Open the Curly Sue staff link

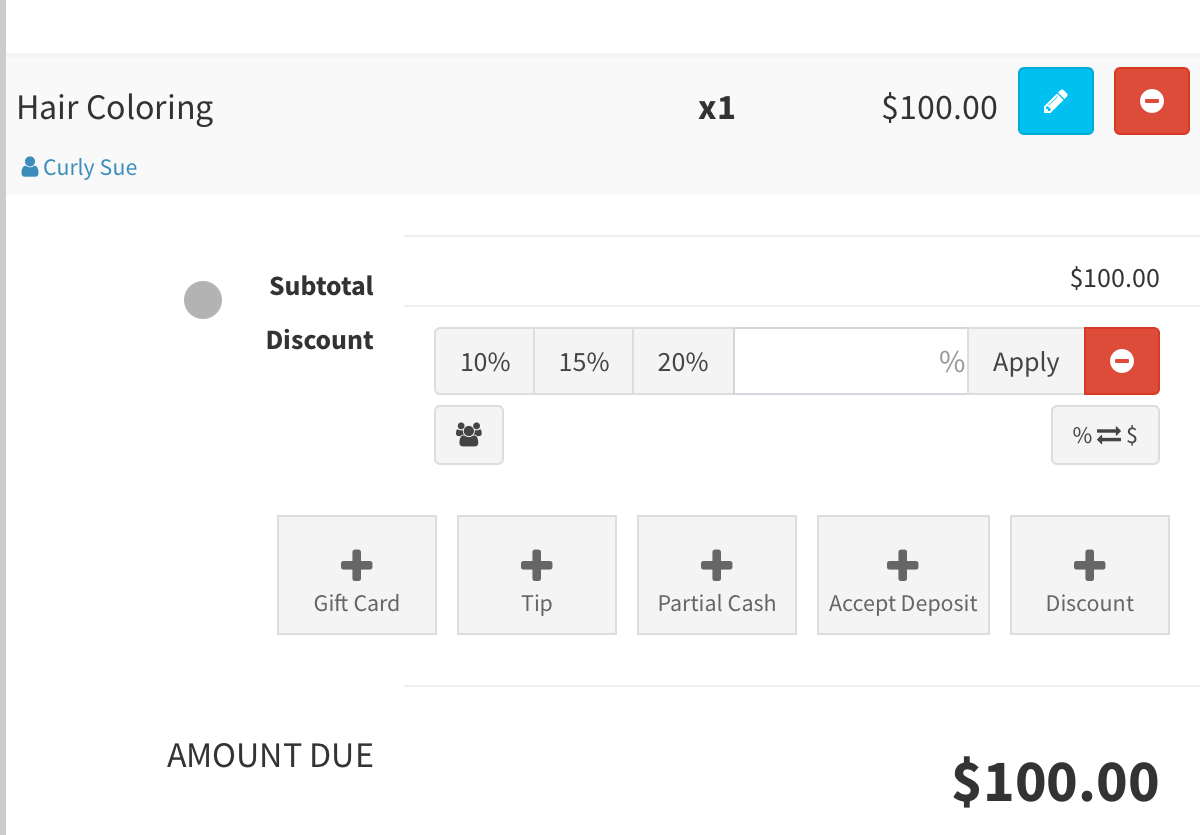pos(89,167)
